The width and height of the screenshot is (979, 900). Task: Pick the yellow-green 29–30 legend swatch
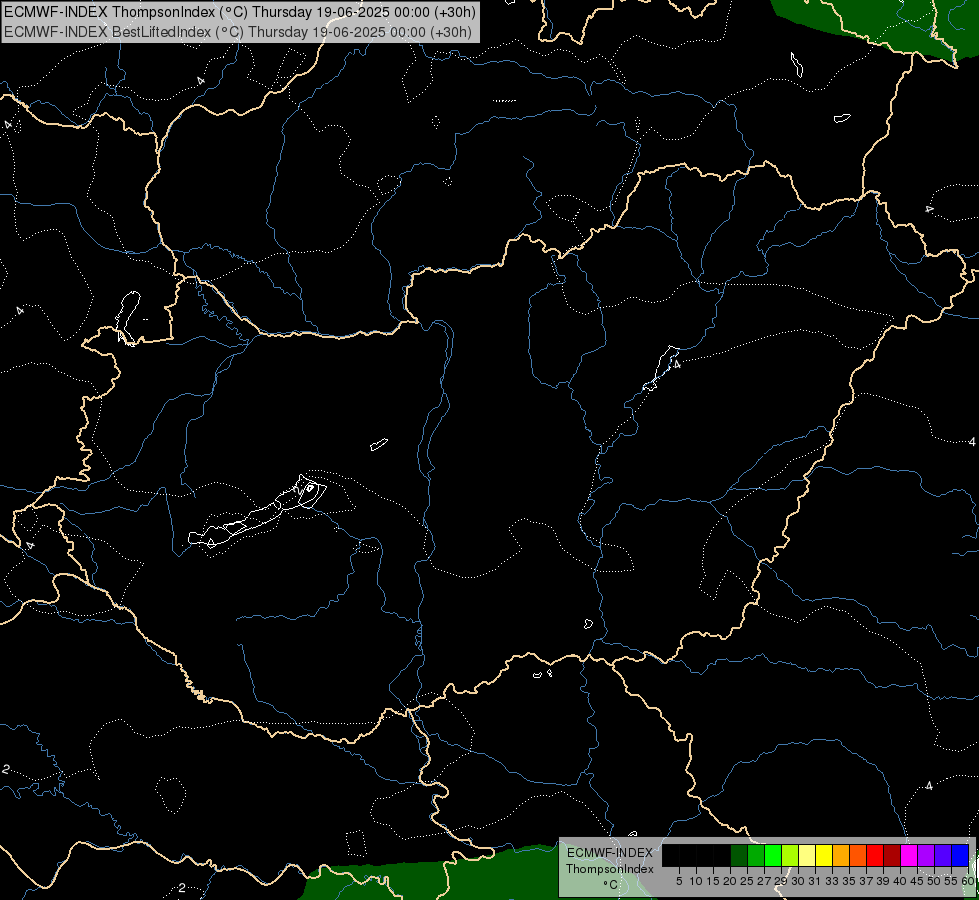pos(790,855)
